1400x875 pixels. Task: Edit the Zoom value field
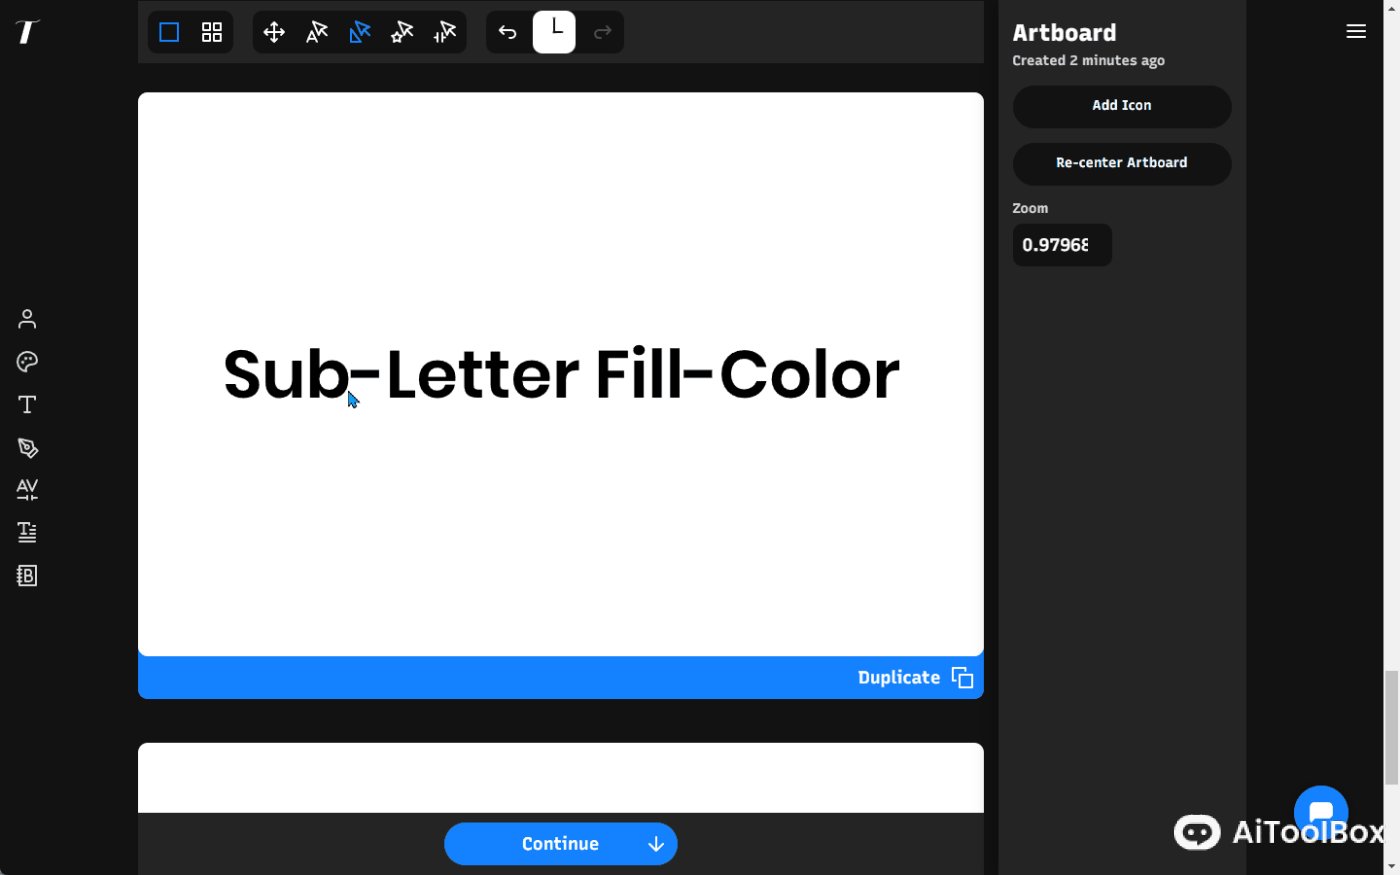[1061, 244]
